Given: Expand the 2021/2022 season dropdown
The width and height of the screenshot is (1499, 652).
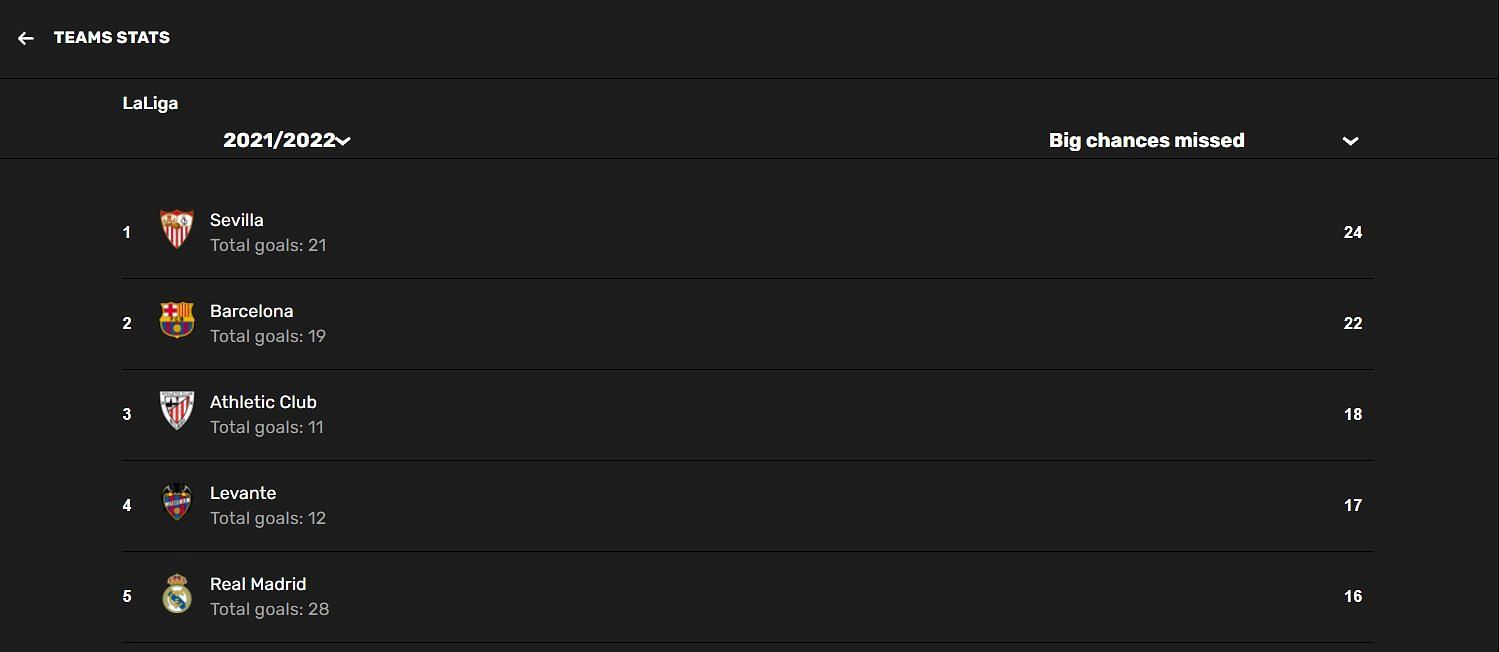Looking at the screenshot, I should (x=287, y=141).
